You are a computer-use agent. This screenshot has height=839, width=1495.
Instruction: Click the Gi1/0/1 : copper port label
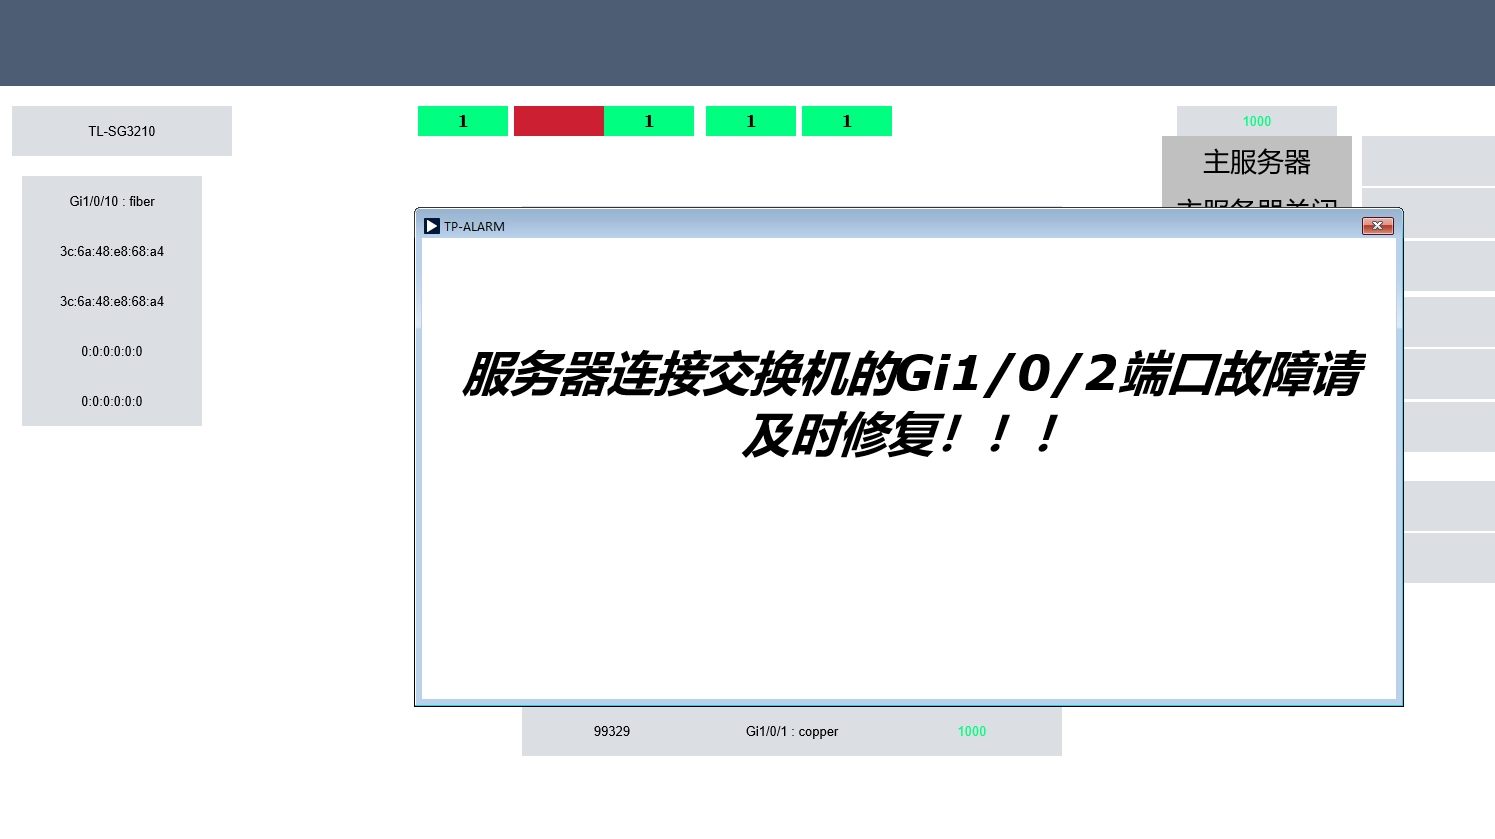[792, 731]
